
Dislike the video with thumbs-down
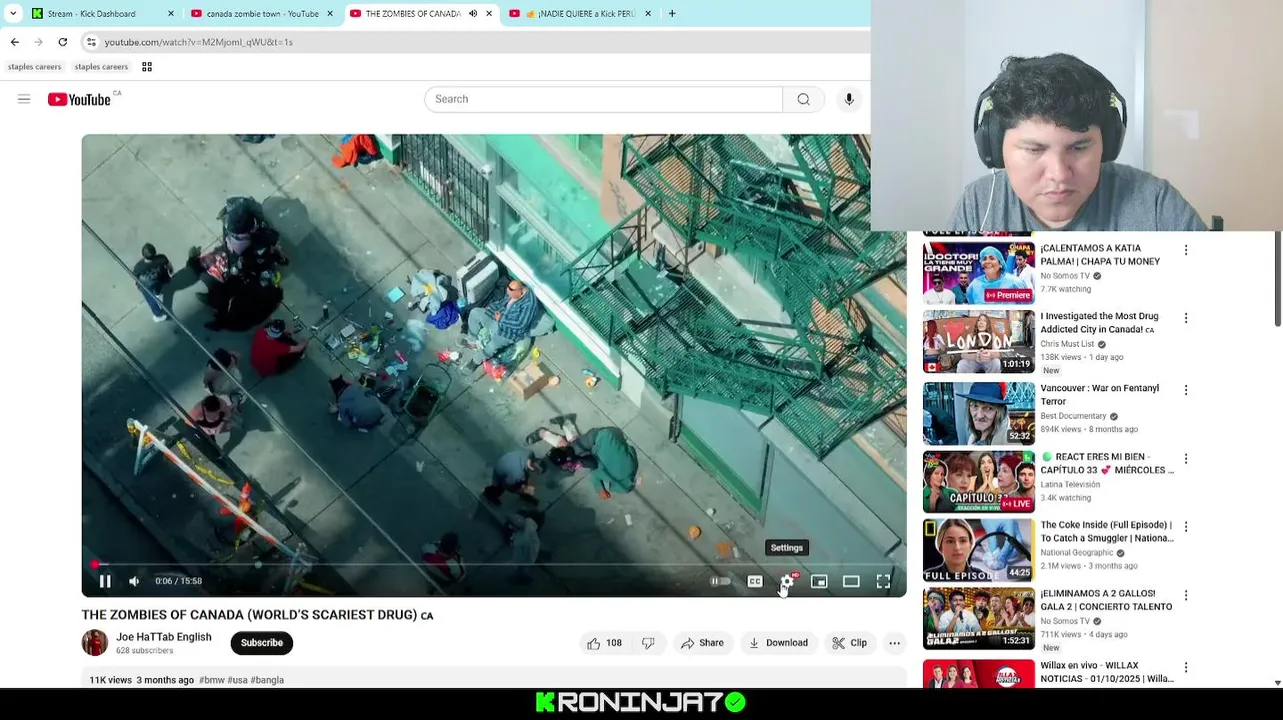pos(648,643)
